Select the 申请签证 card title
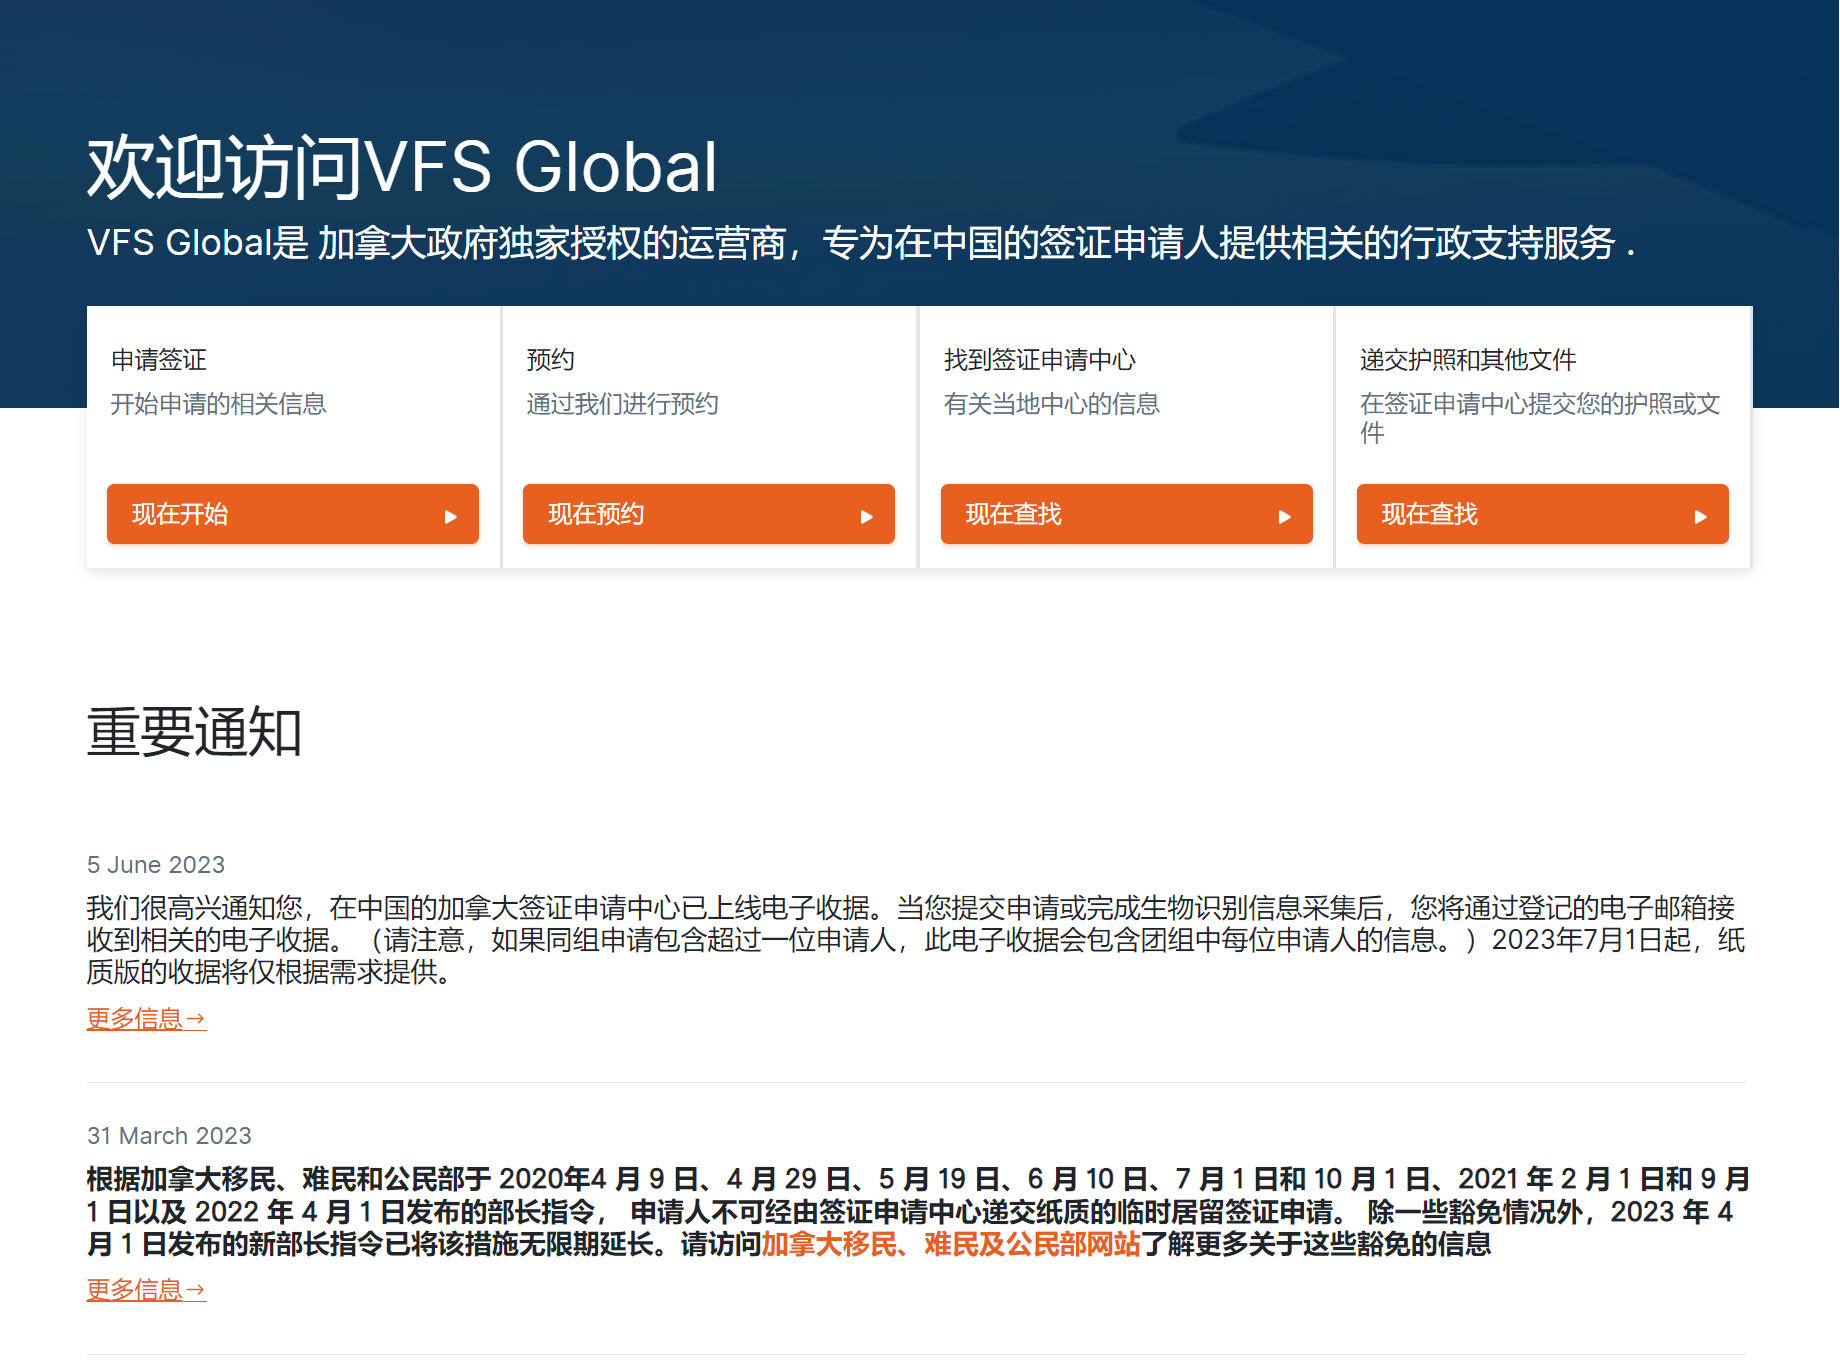This screenshot has height=1362, width=1840. click(157, 360)
